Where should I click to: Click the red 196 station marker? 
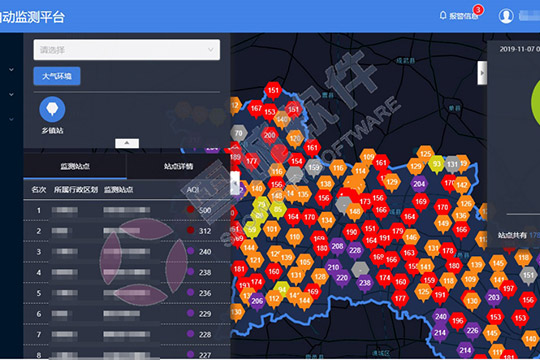tap(457, 321)
